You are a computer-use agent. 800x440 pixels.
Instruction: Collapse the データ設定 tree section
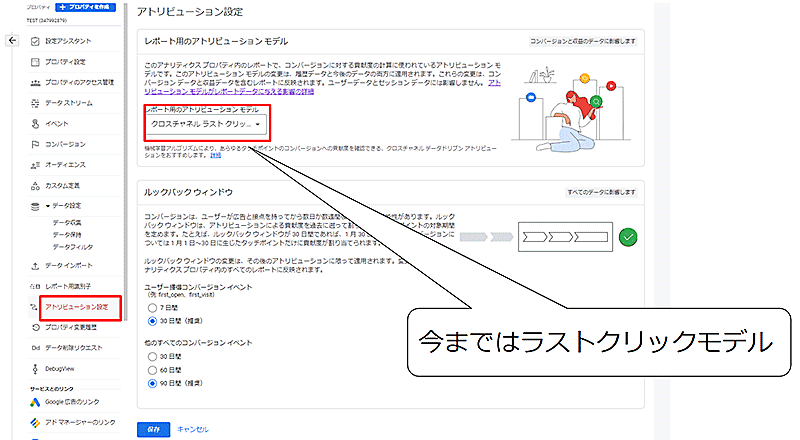[x=47, y=206]
